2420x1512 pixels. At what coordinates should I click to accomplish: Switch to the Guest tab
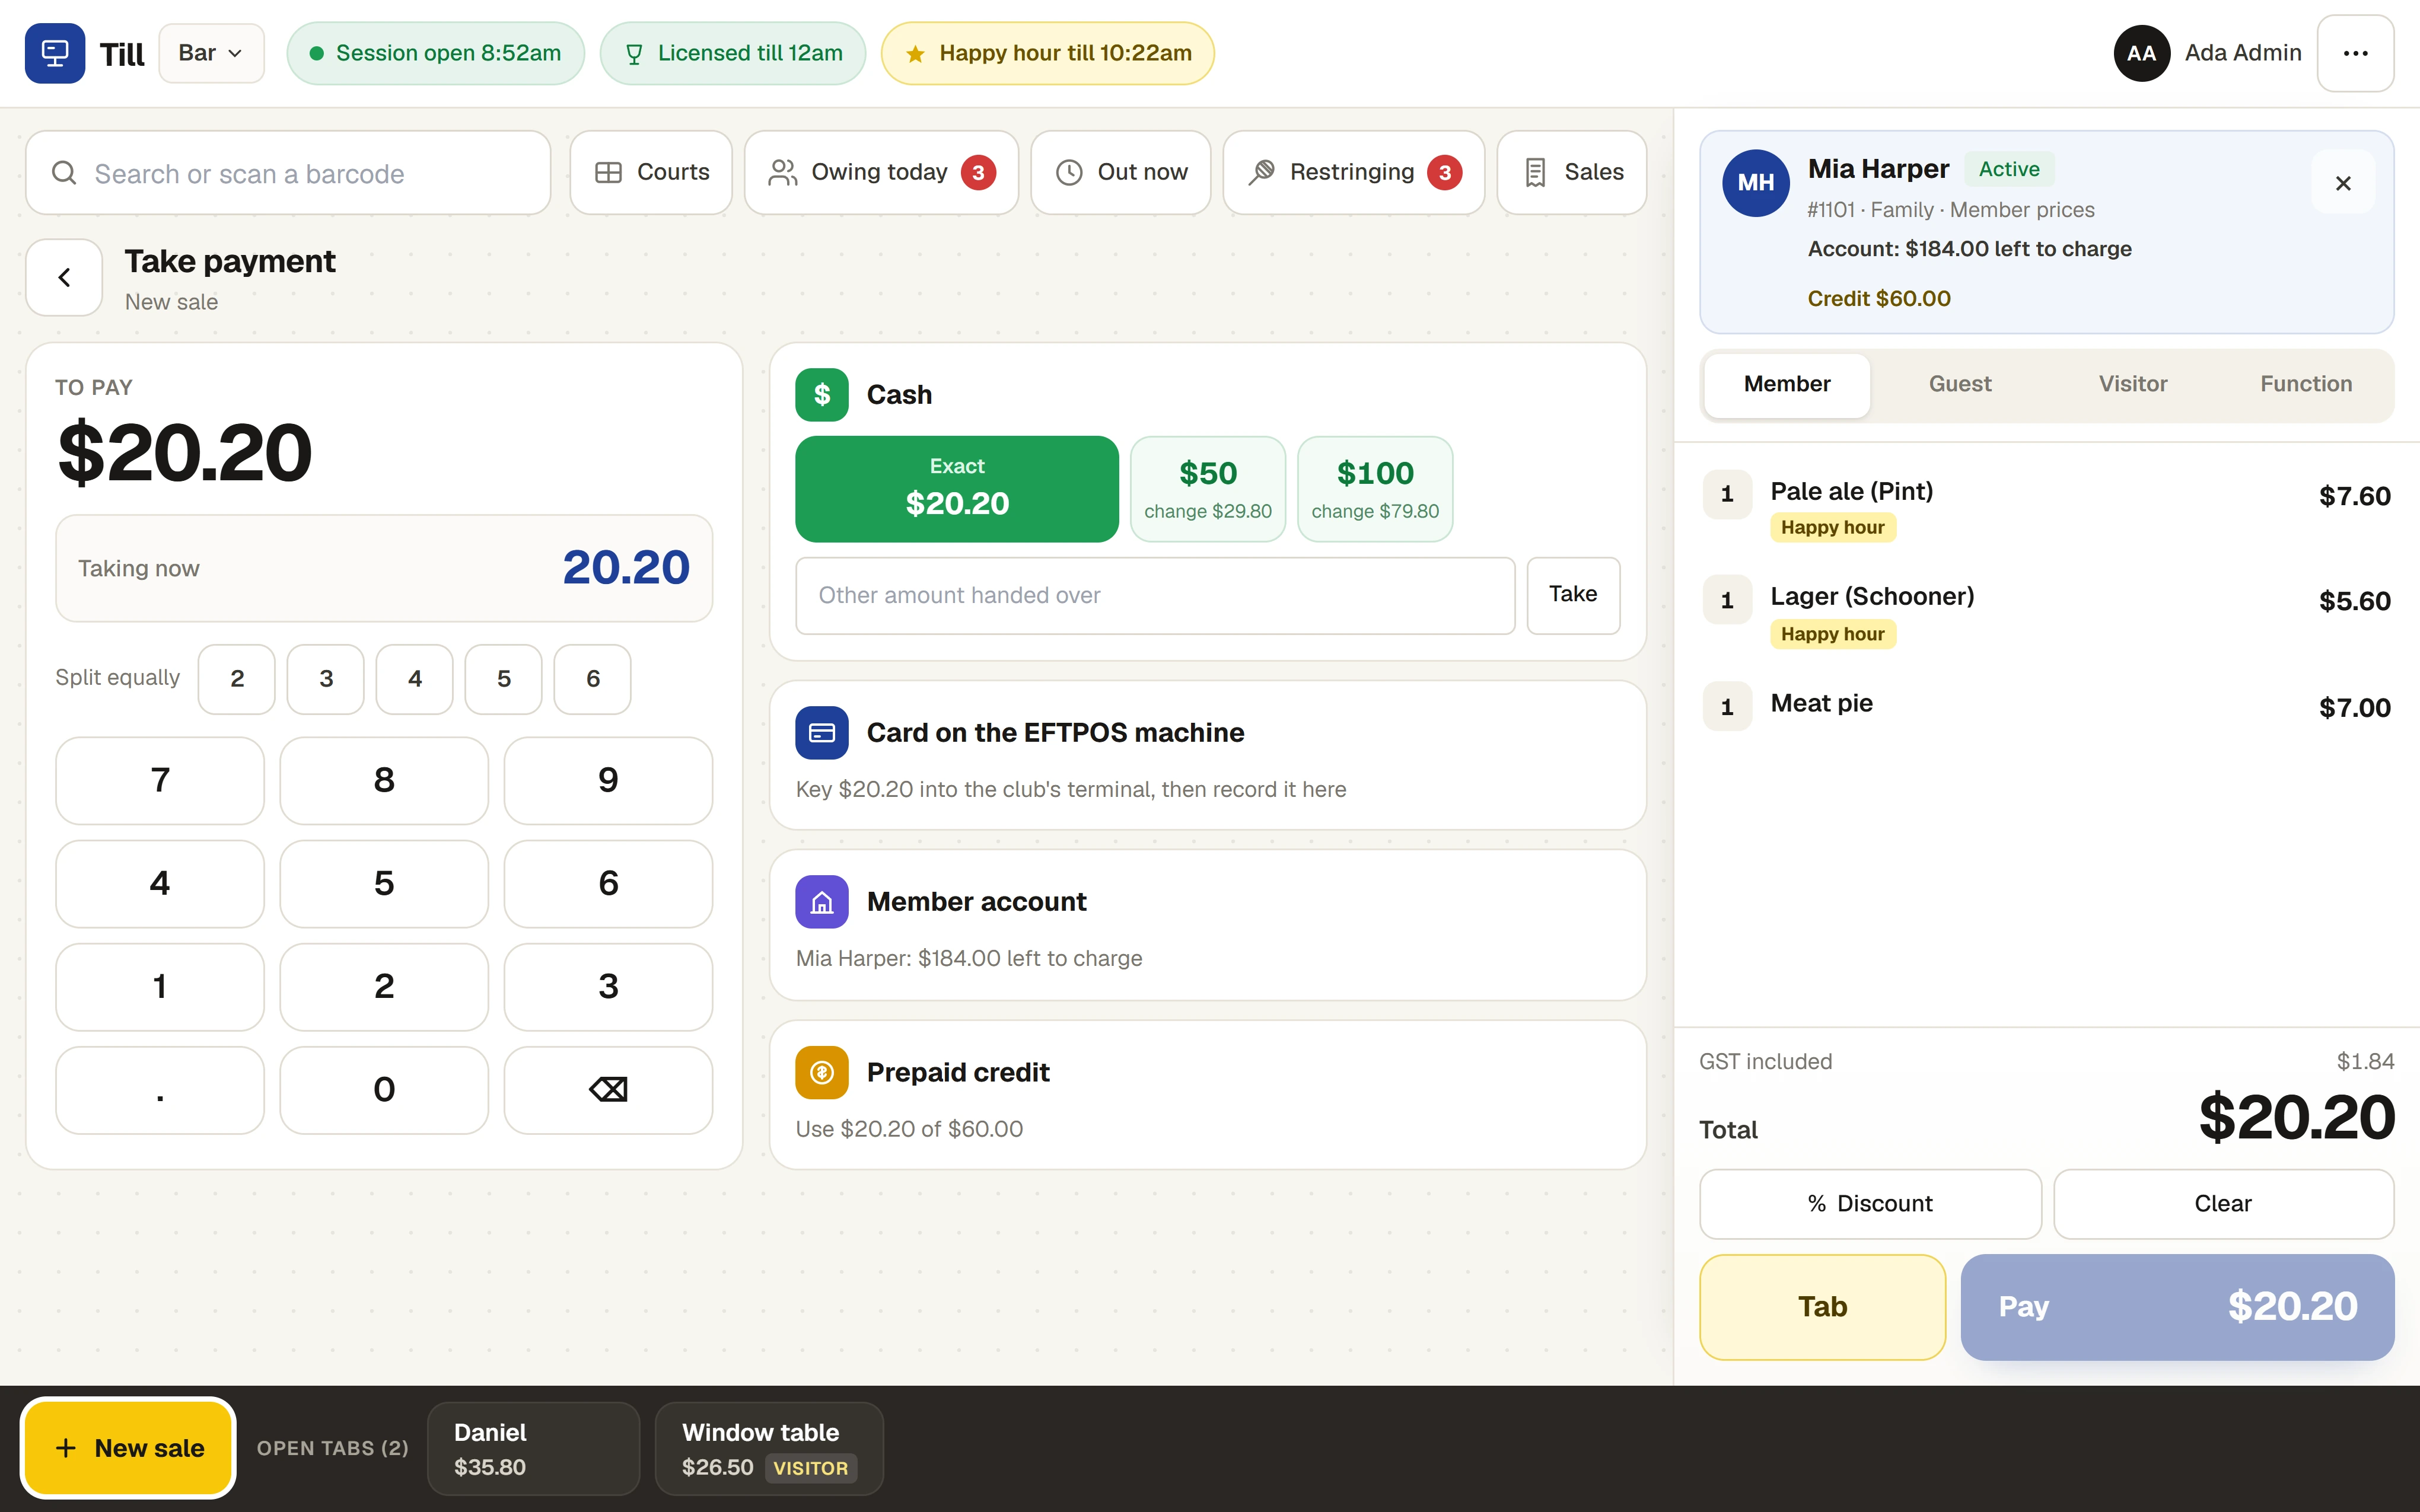(1960, 384)
